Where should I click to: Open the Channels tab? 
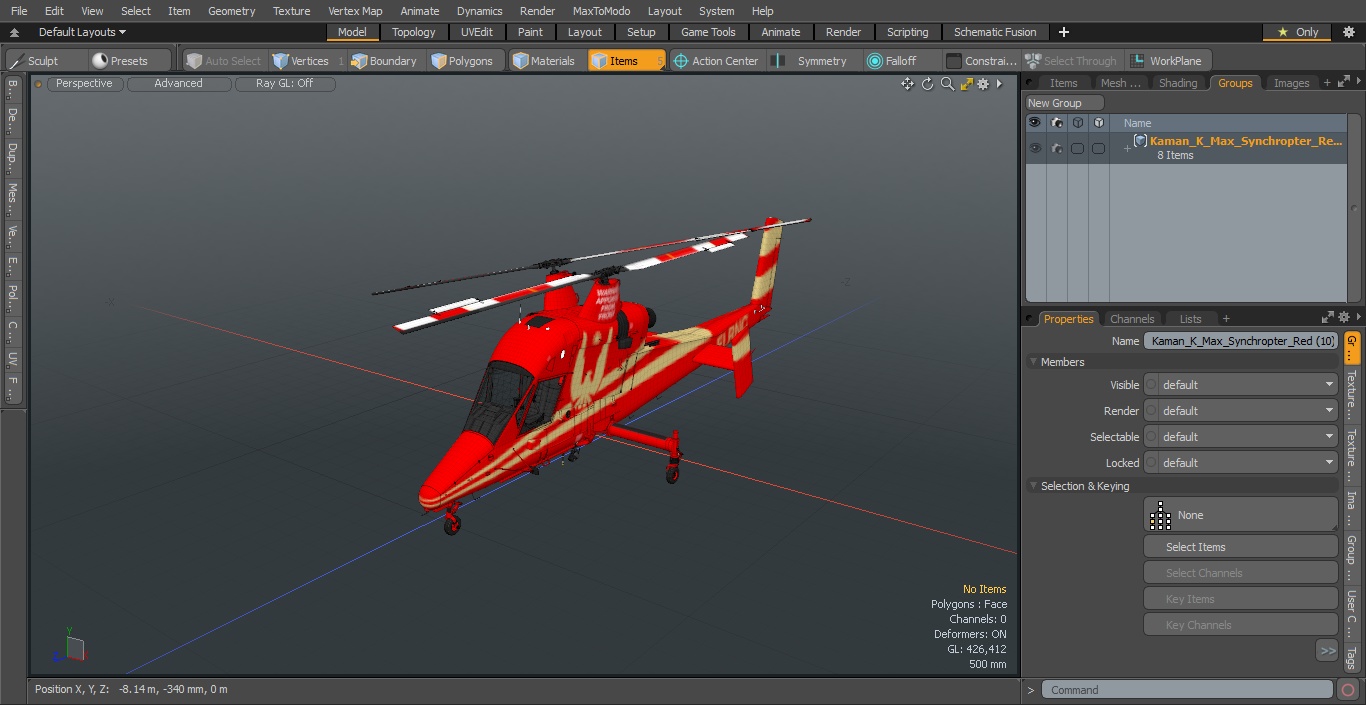1132,319
